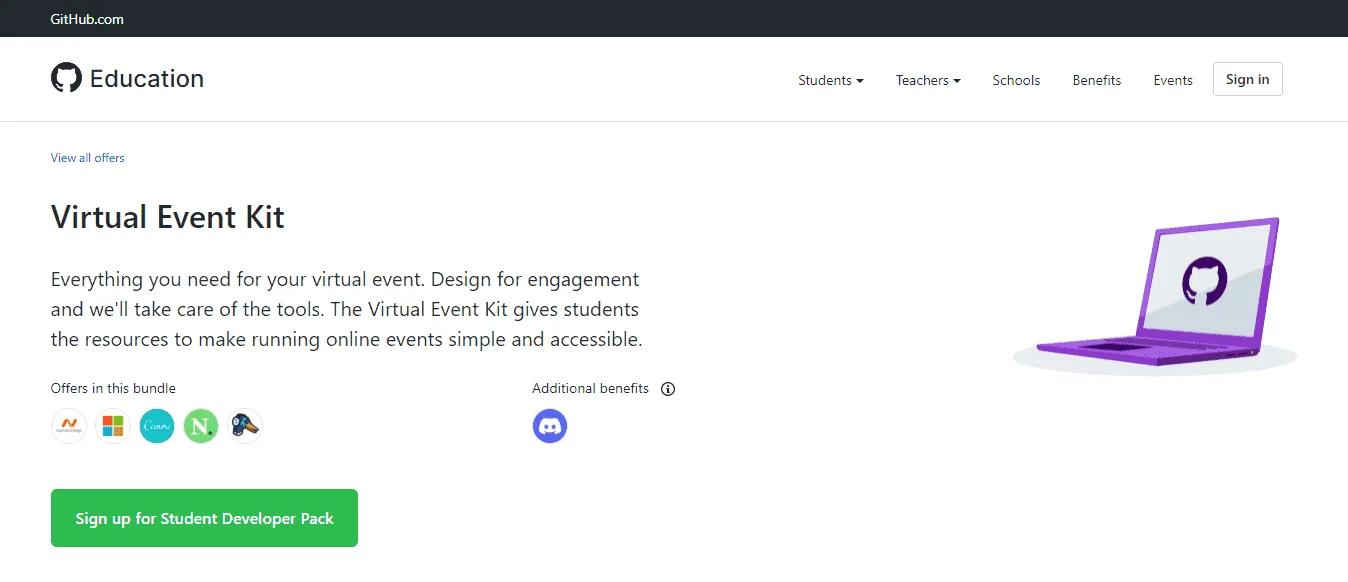1348x582 pixels.
Task: Click Sign up for Student Developer Pack
Action: click(x=204, y=518)
